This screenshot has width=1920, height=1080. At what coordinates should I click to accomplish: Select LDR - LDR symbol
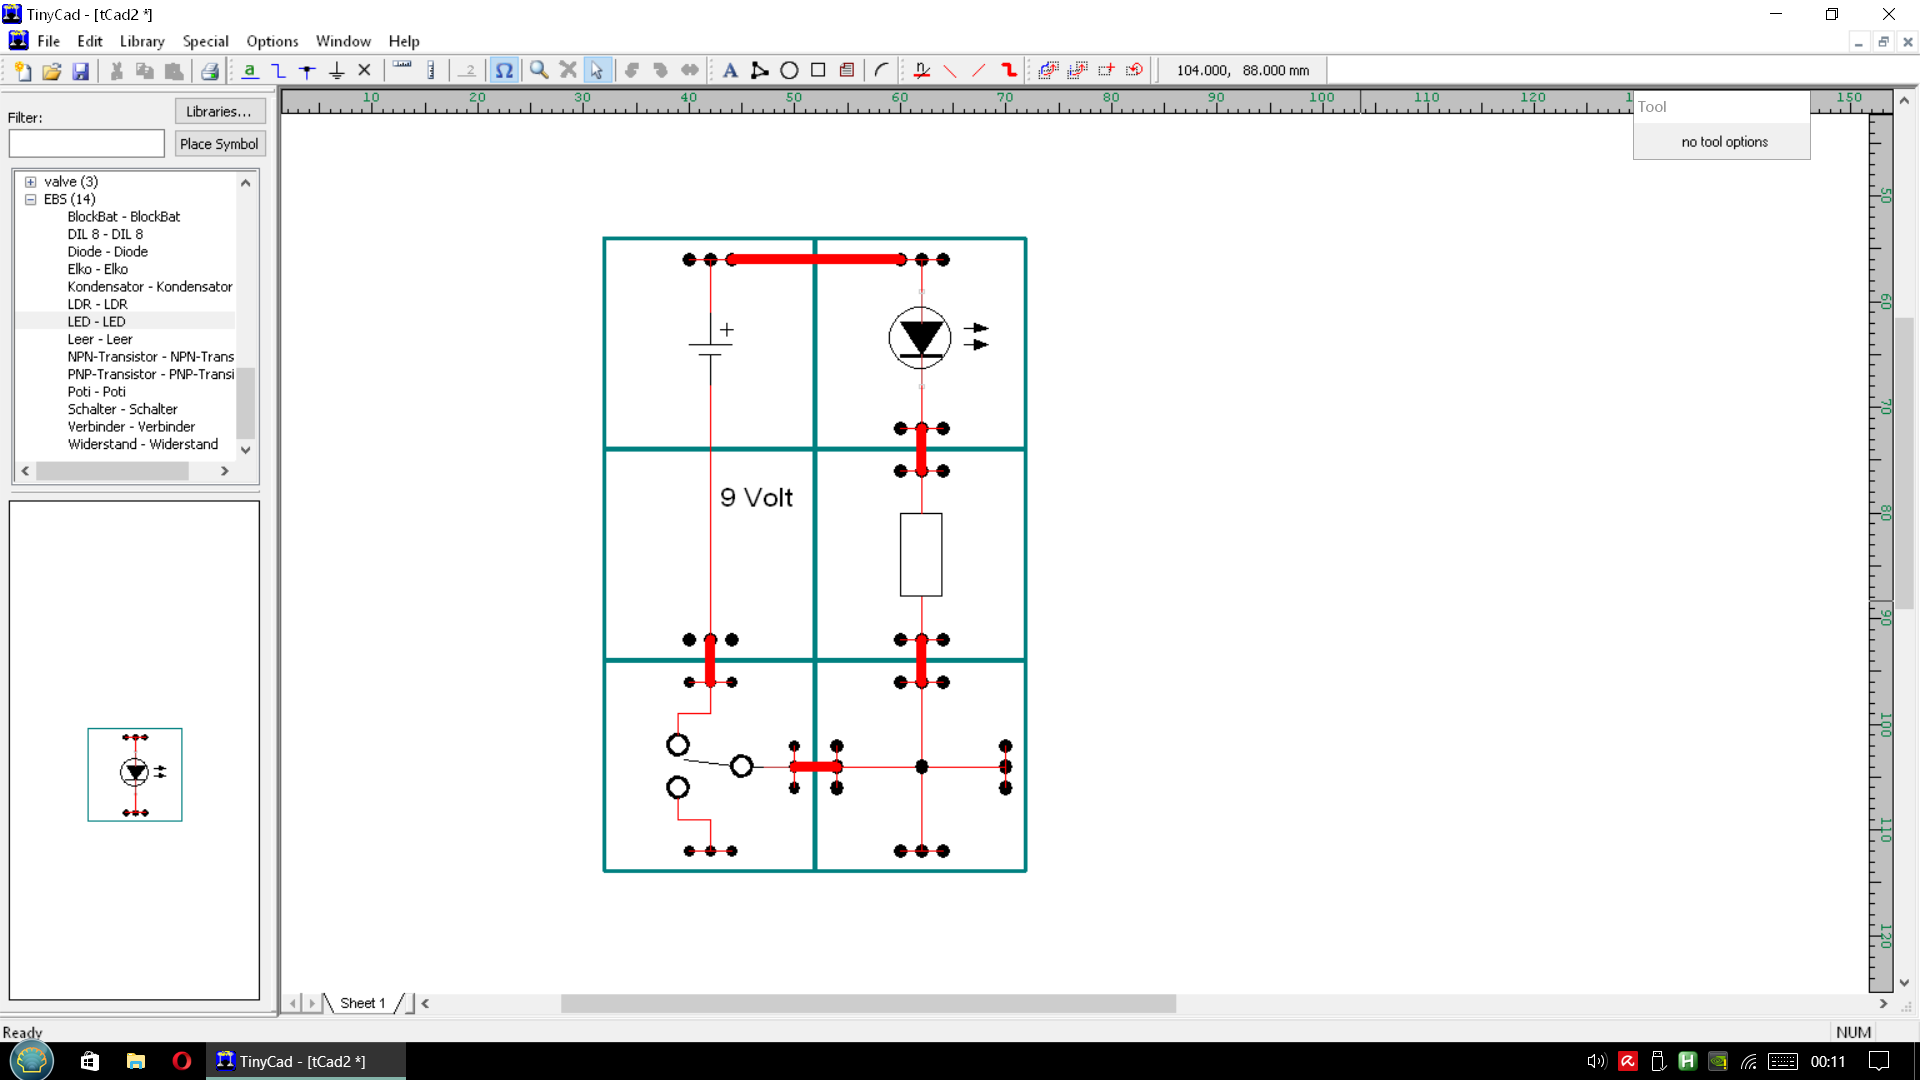pyautogui.click(x=98, y=305)
